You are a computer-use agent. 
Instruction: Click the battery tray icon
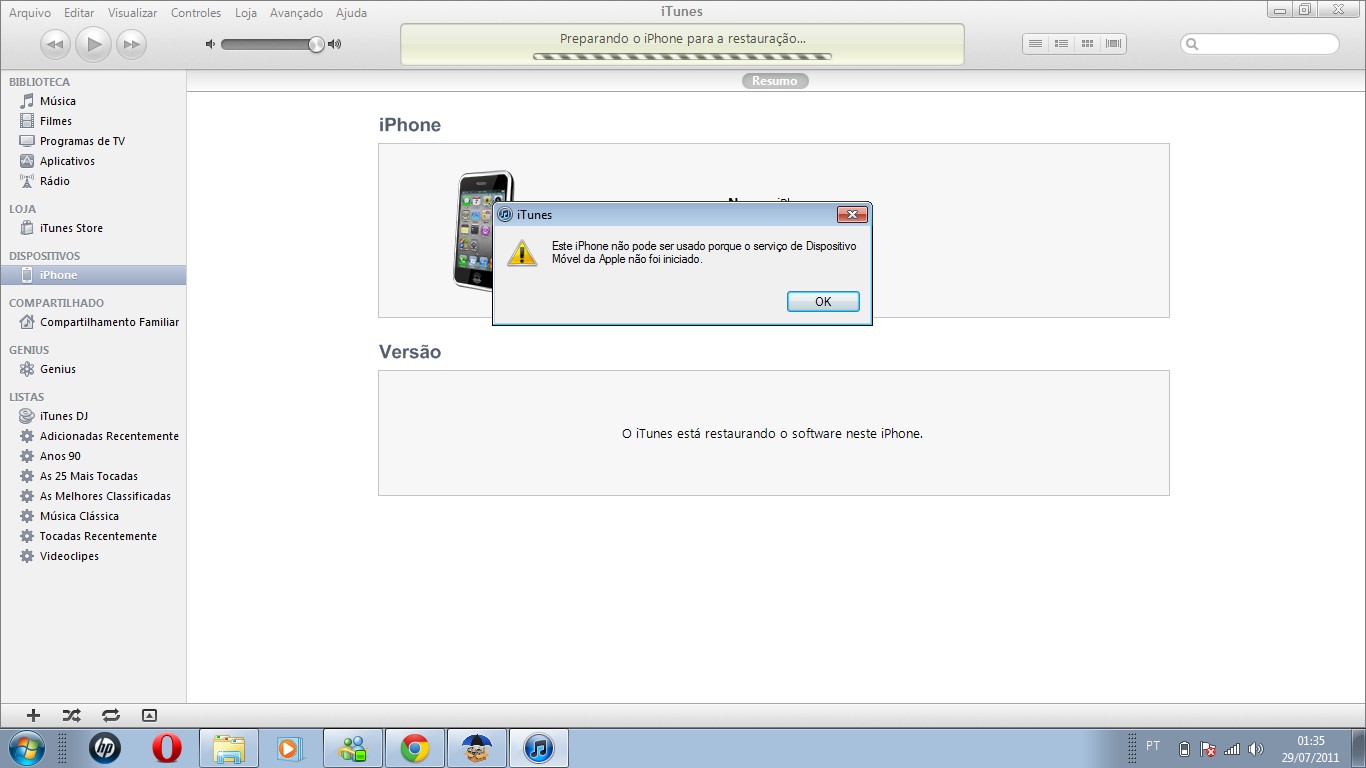(1185, 749)
